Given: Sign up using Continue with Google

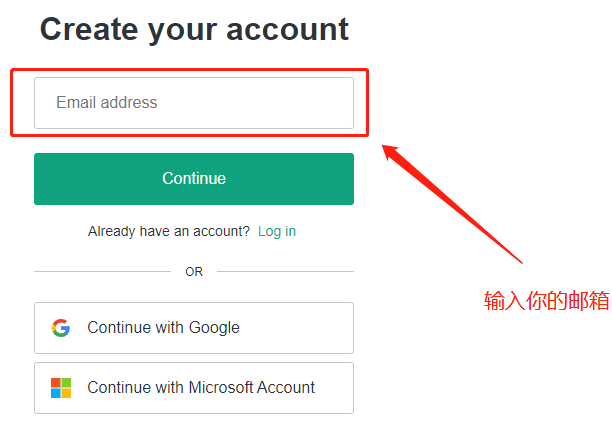Looking at the screenshot, I should [x=194, y=328].
